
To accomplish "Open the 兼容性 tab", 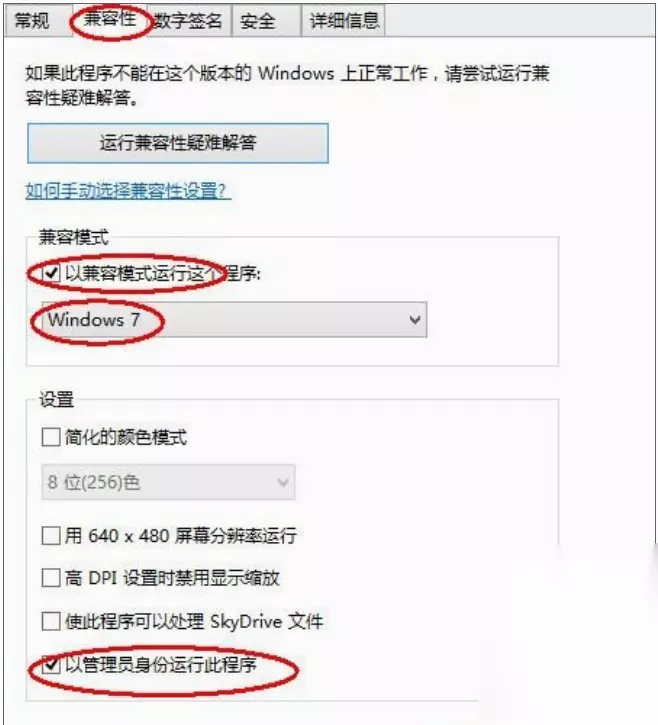I will click(110, 19).
